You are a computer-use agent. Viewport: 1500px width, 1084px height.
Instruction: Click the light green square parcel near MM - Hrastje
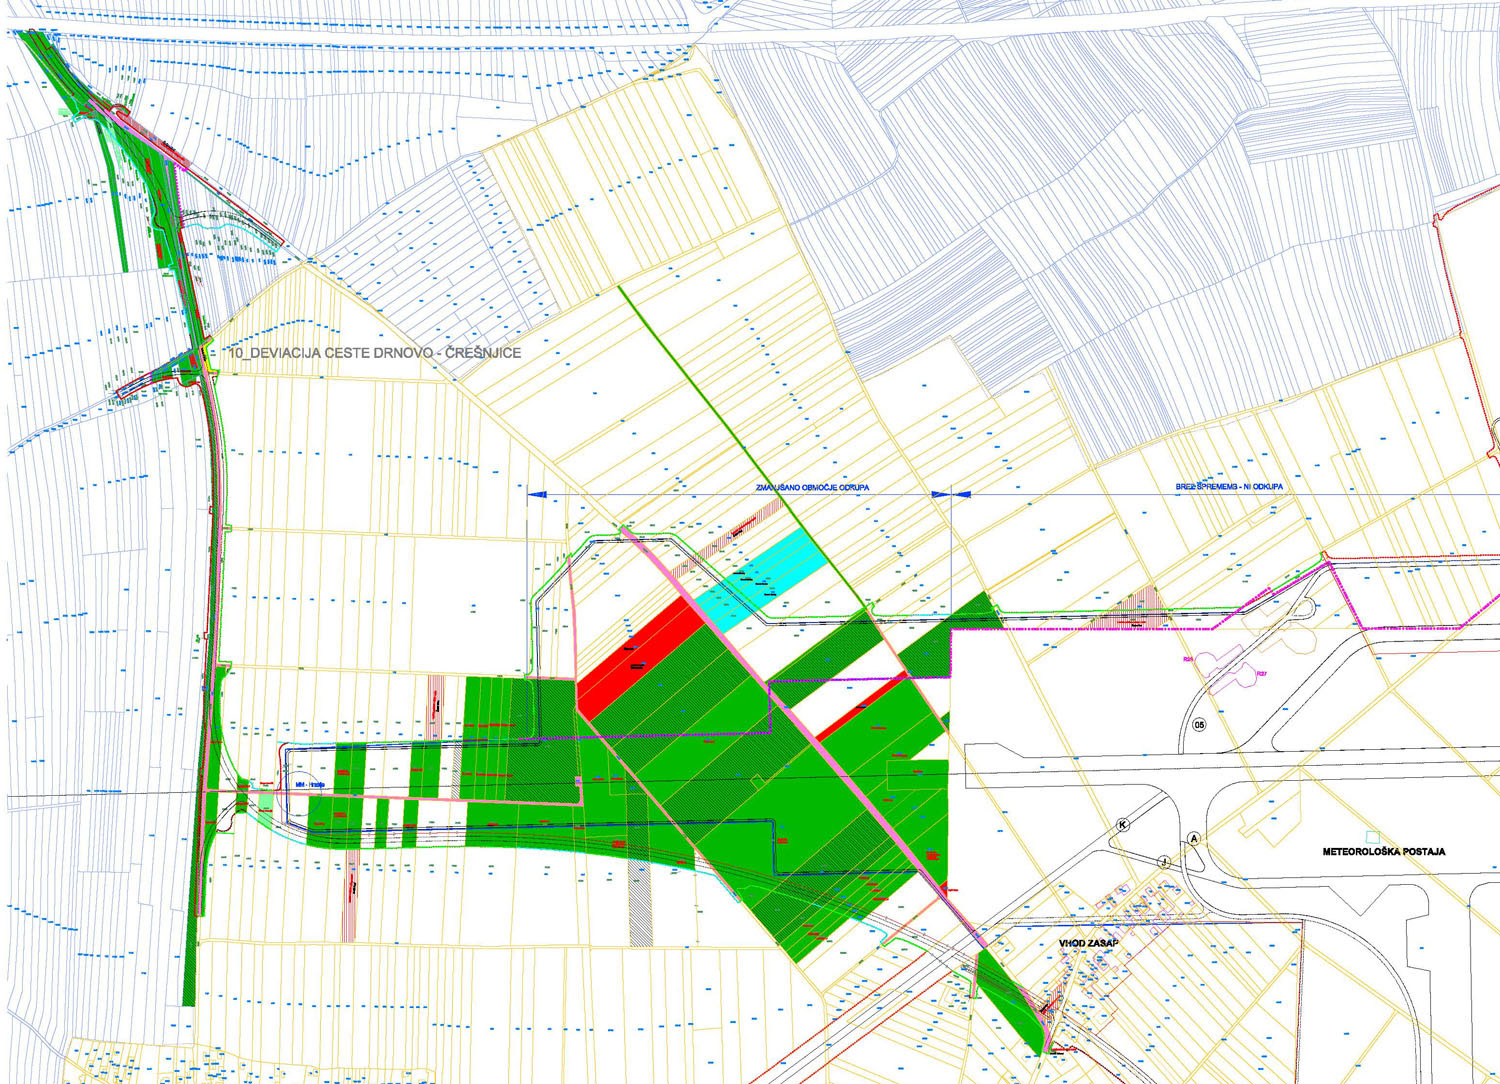pyautogui.click(x=265, y=801)
